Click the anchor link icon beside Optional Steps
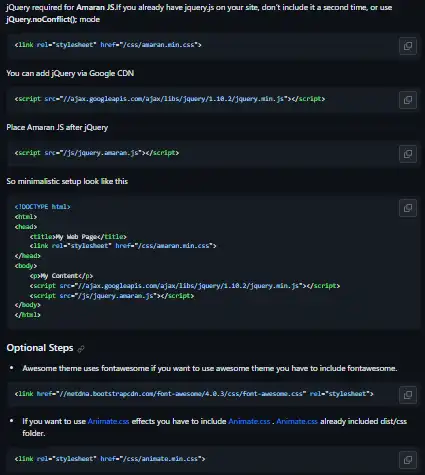 (x=81, y=349)
